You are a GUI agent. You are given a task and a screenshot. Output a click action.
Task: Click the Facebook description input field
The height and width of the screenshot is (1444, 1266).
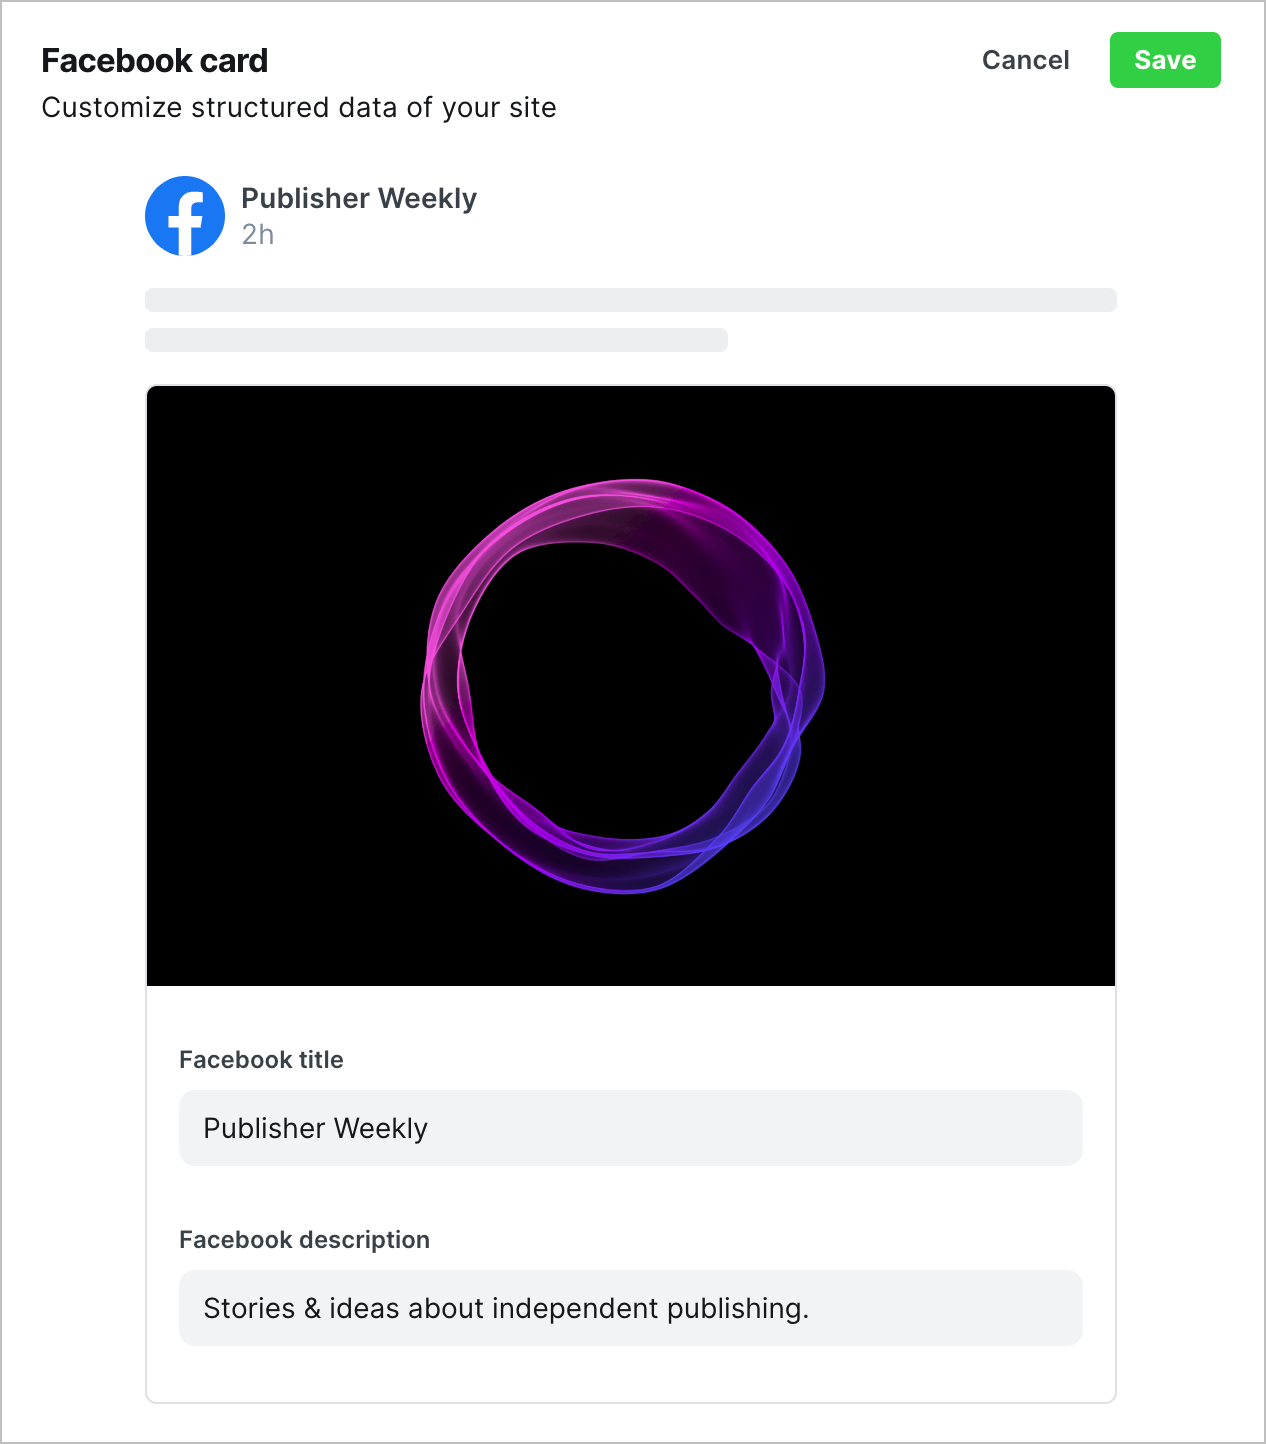pyautogui.click(x=631, y=1308)
